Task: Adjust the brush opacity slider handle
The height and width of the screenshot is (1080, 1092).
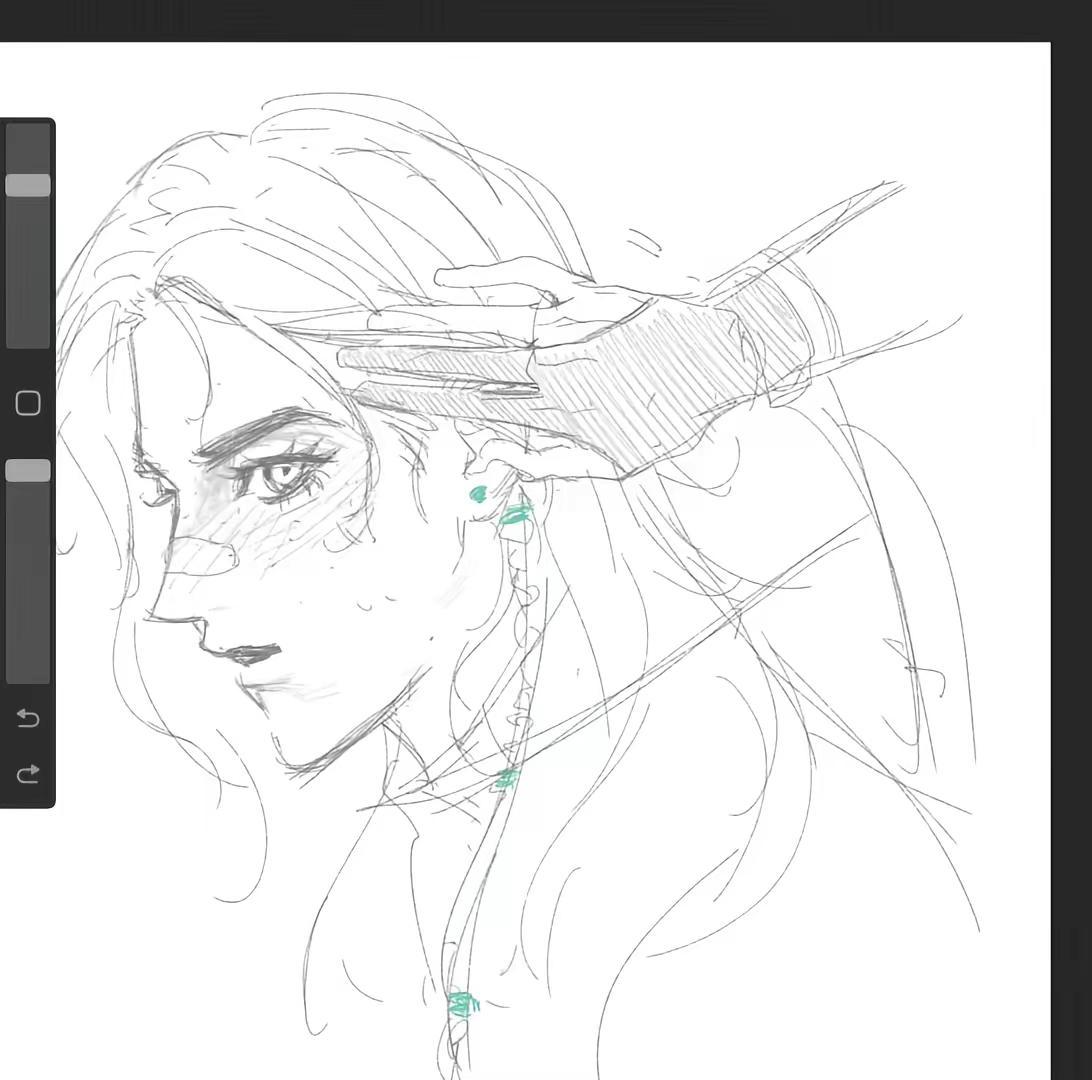Action: click(28, 471)
